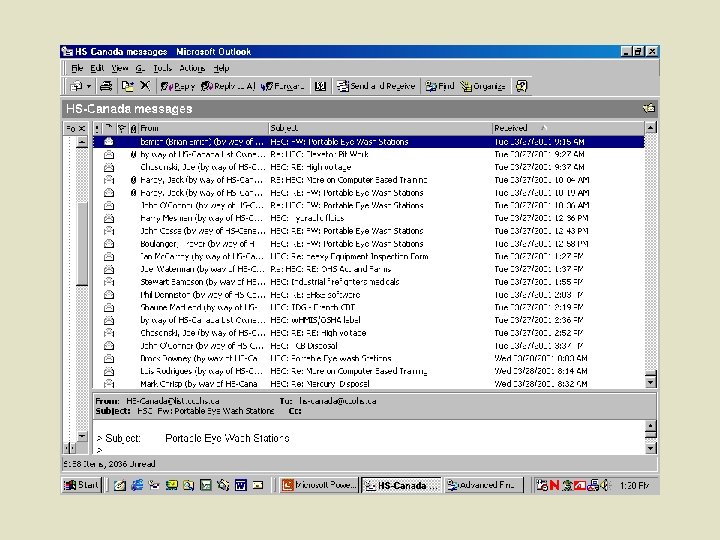Sort by the Attachment paperclip column header
720x540 pixels.
pyautogui.click(x=133, y=128)
